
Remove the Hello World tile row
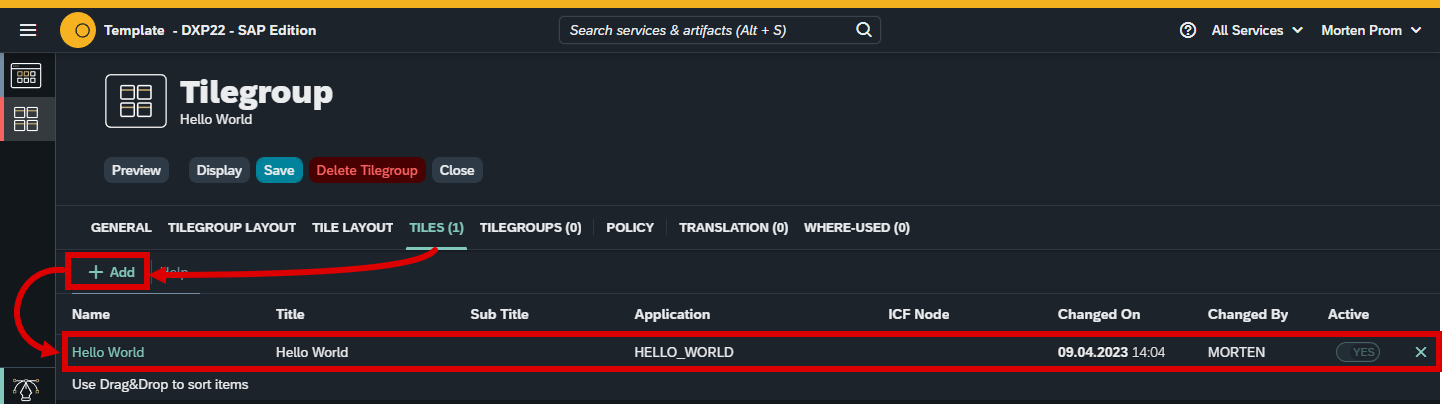tap(1421, 352)
